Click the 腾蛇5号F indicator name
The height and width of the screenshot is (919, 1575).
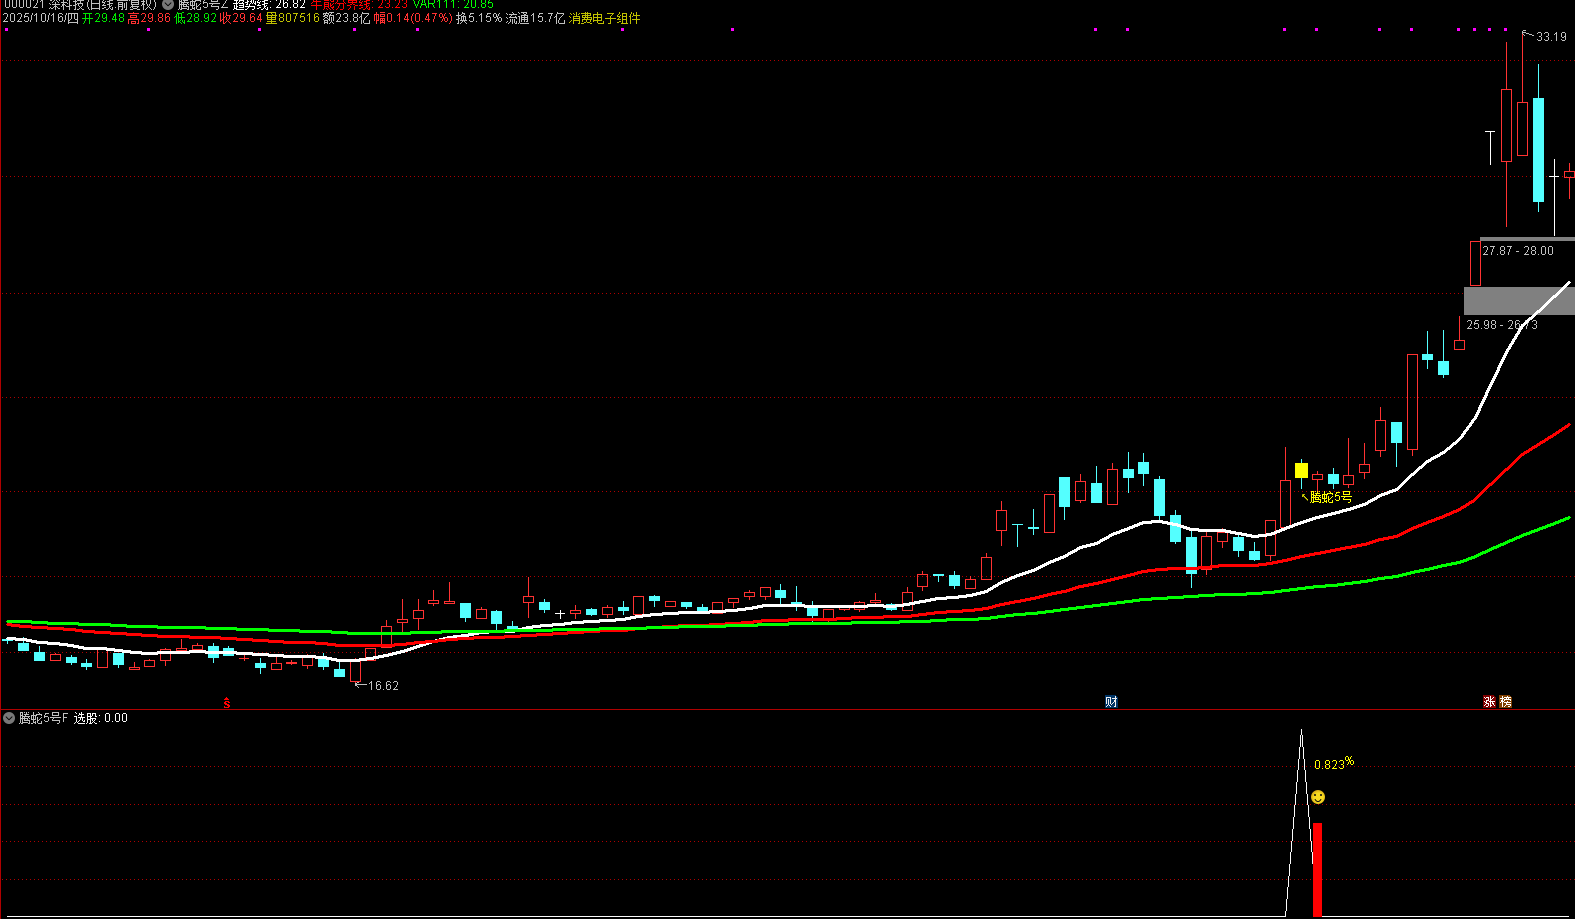tap(44, 718)
